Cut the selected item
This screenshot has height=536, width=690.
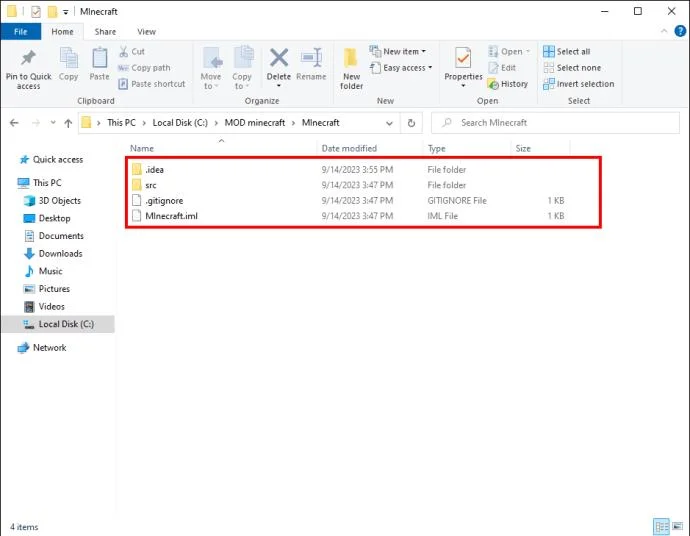click(132, 51)
